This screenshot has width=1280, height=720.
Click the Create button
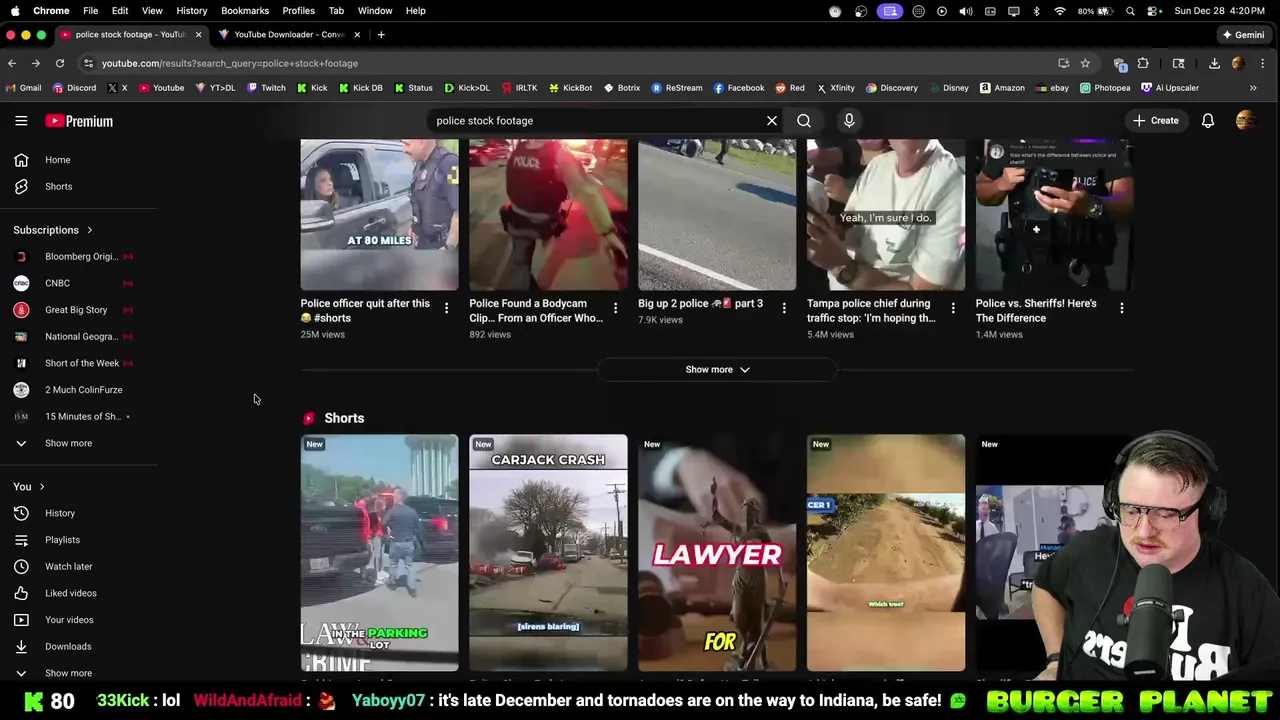pos(1156,121)
